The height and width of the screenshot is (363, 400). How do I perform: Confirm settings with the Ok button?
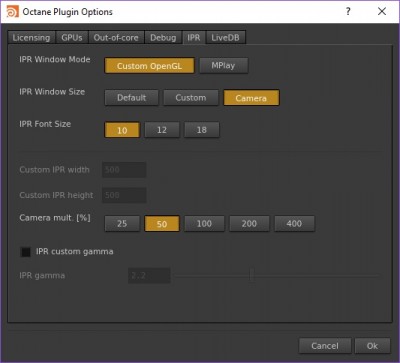[372, 346]
